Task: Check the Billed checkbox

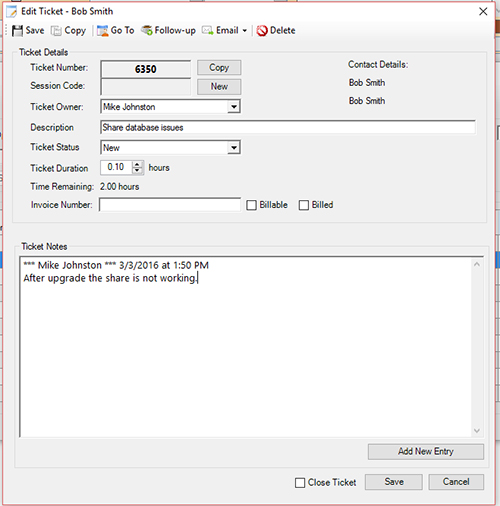Action: pyautogui.click(x=304, y=205)
